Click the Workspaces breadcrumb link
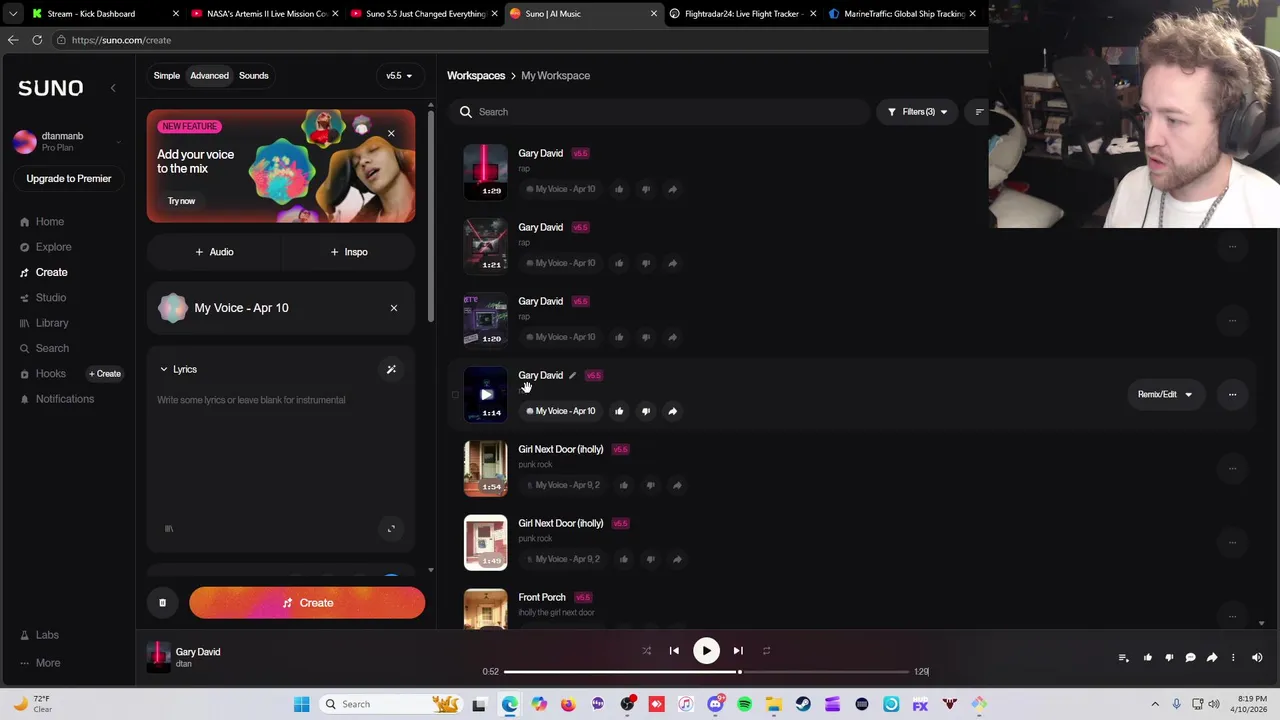Screen dimensions: 1280x720 tap(476, 76)
